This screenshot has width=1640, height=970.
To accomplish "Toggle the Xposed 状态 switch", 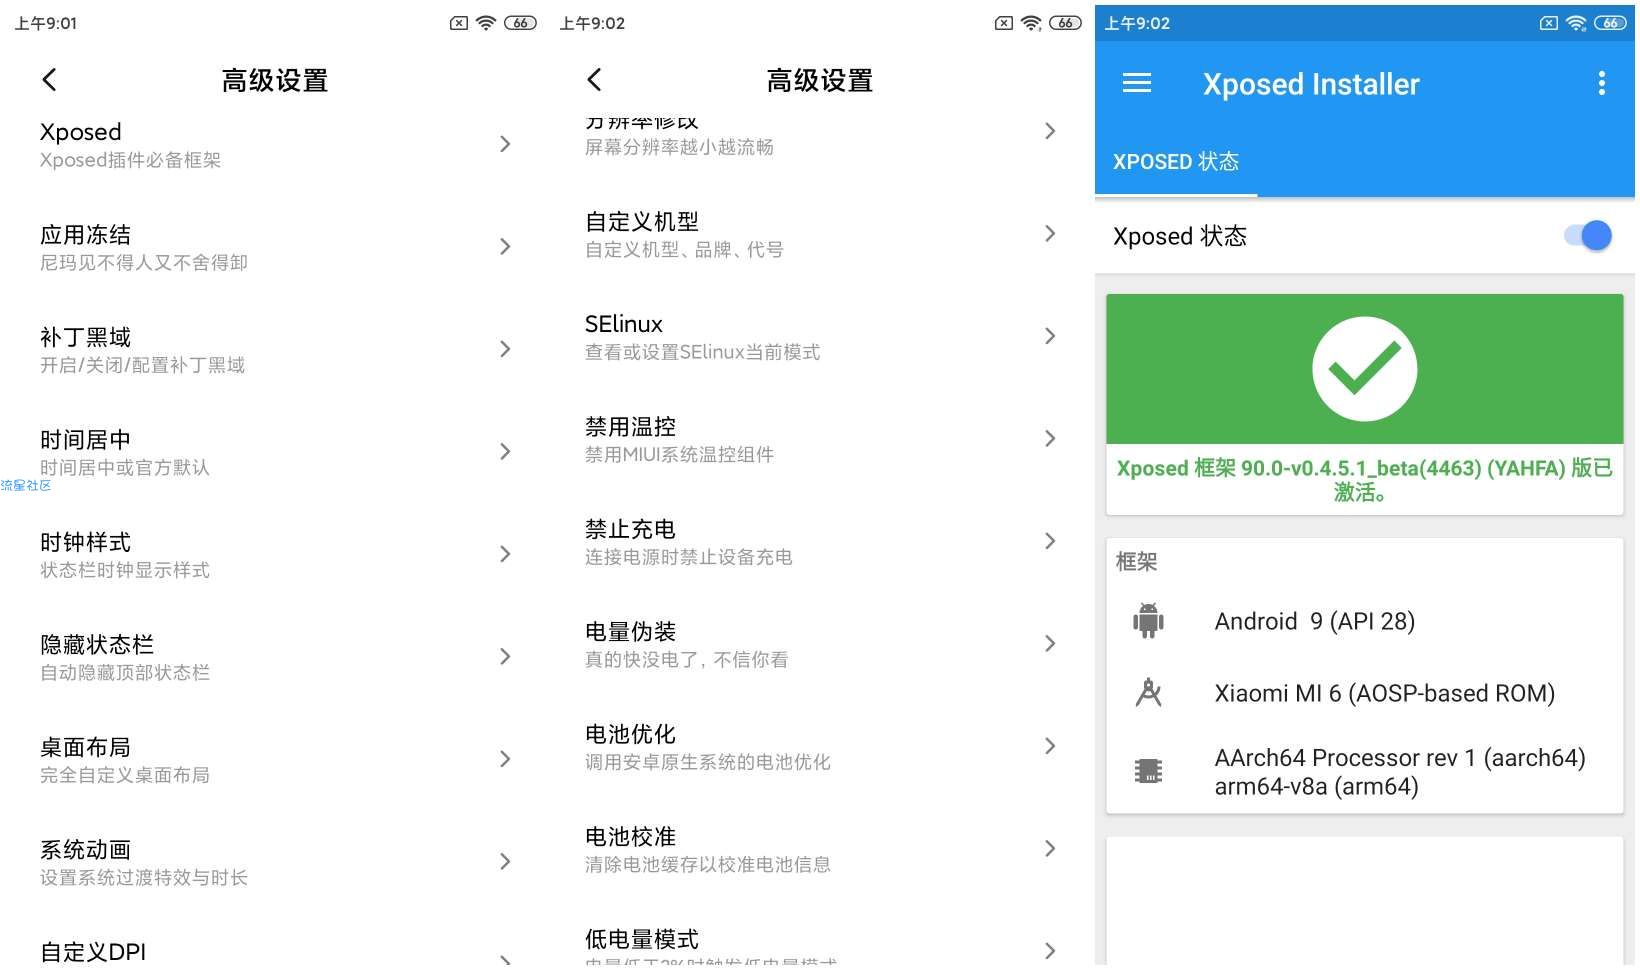I will click(x=1588, y=236).
